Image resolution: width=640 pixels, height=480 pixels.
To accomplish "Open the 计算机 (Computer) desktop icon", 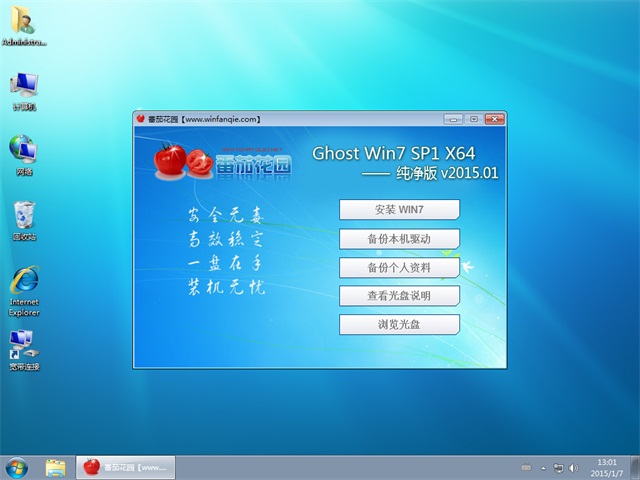I will 24,89.
